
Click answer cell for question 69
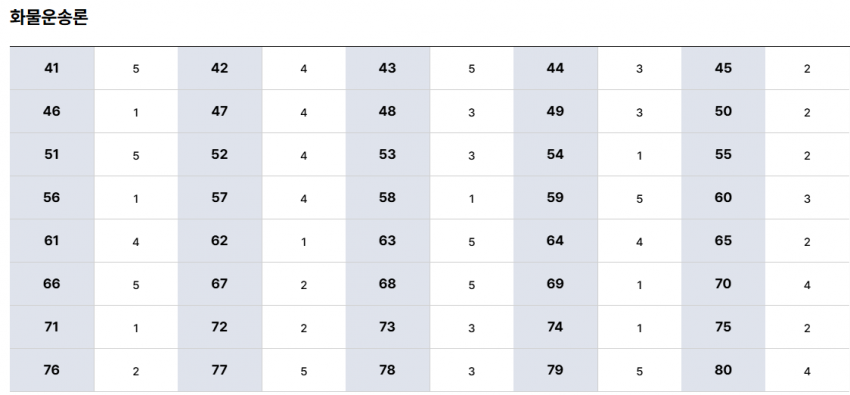click(x=640, y=284)
